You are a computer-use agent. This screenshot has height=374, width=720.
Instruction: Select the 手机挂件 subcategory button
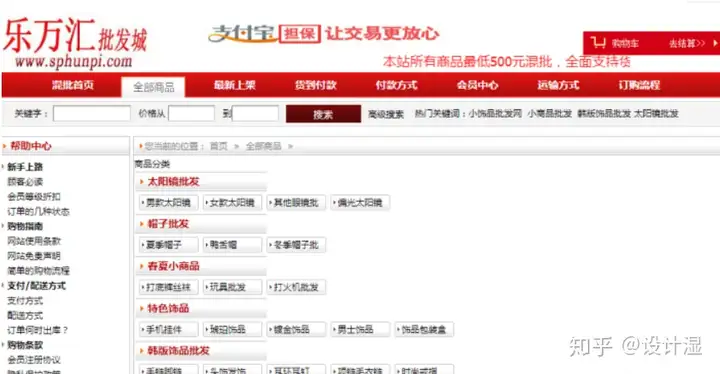point(169,329)
